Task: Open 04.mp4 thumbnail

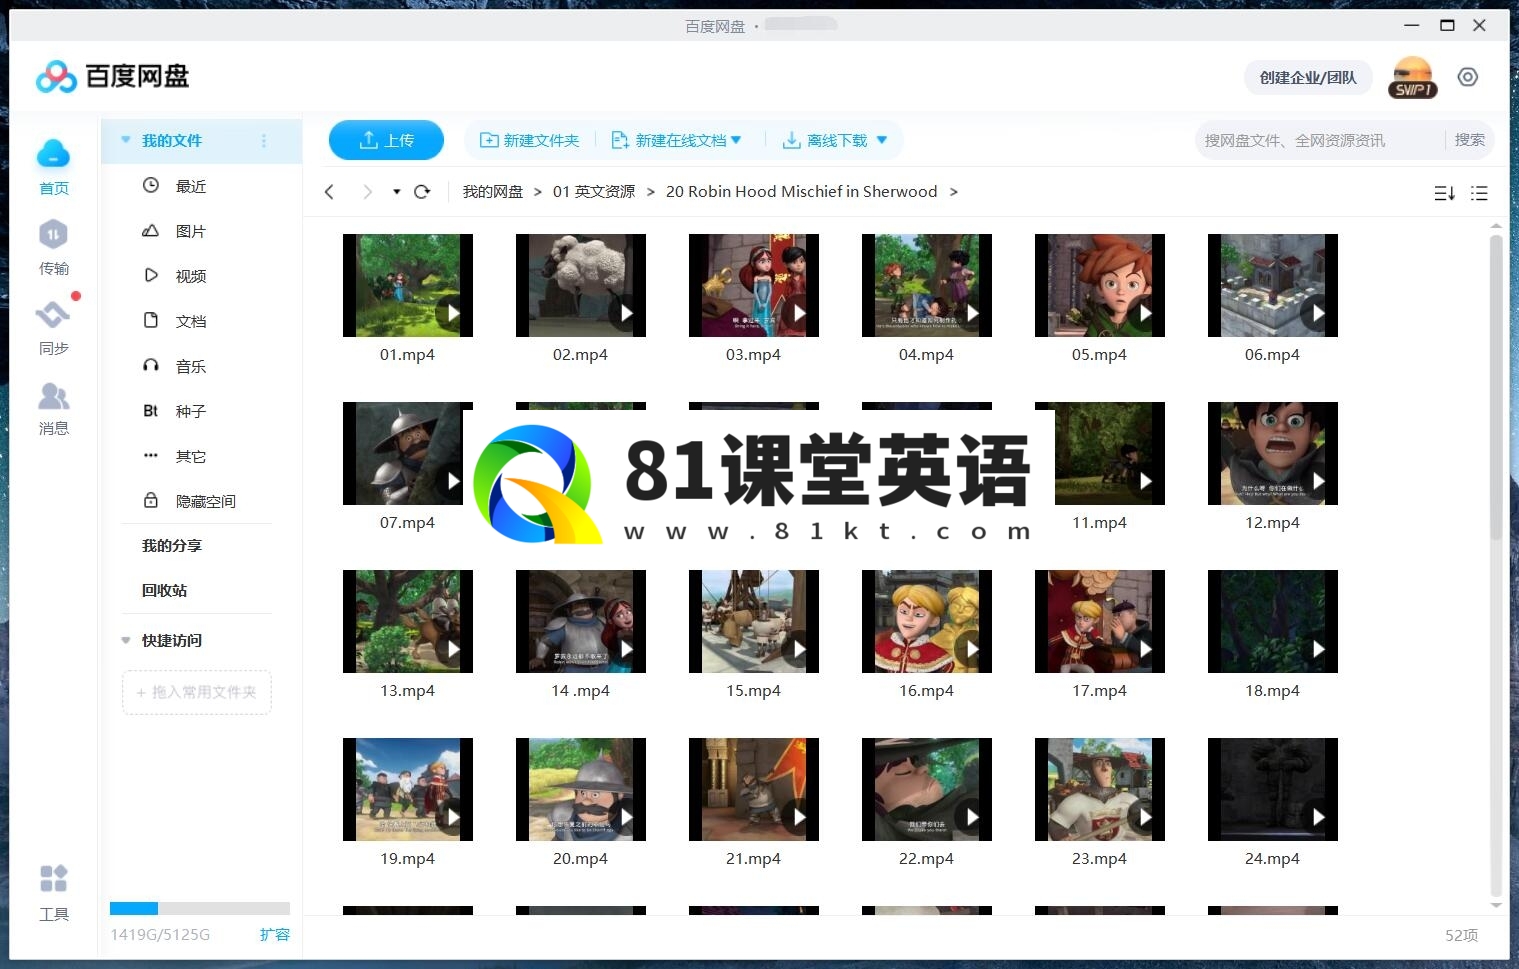Action: click(927, 285)
